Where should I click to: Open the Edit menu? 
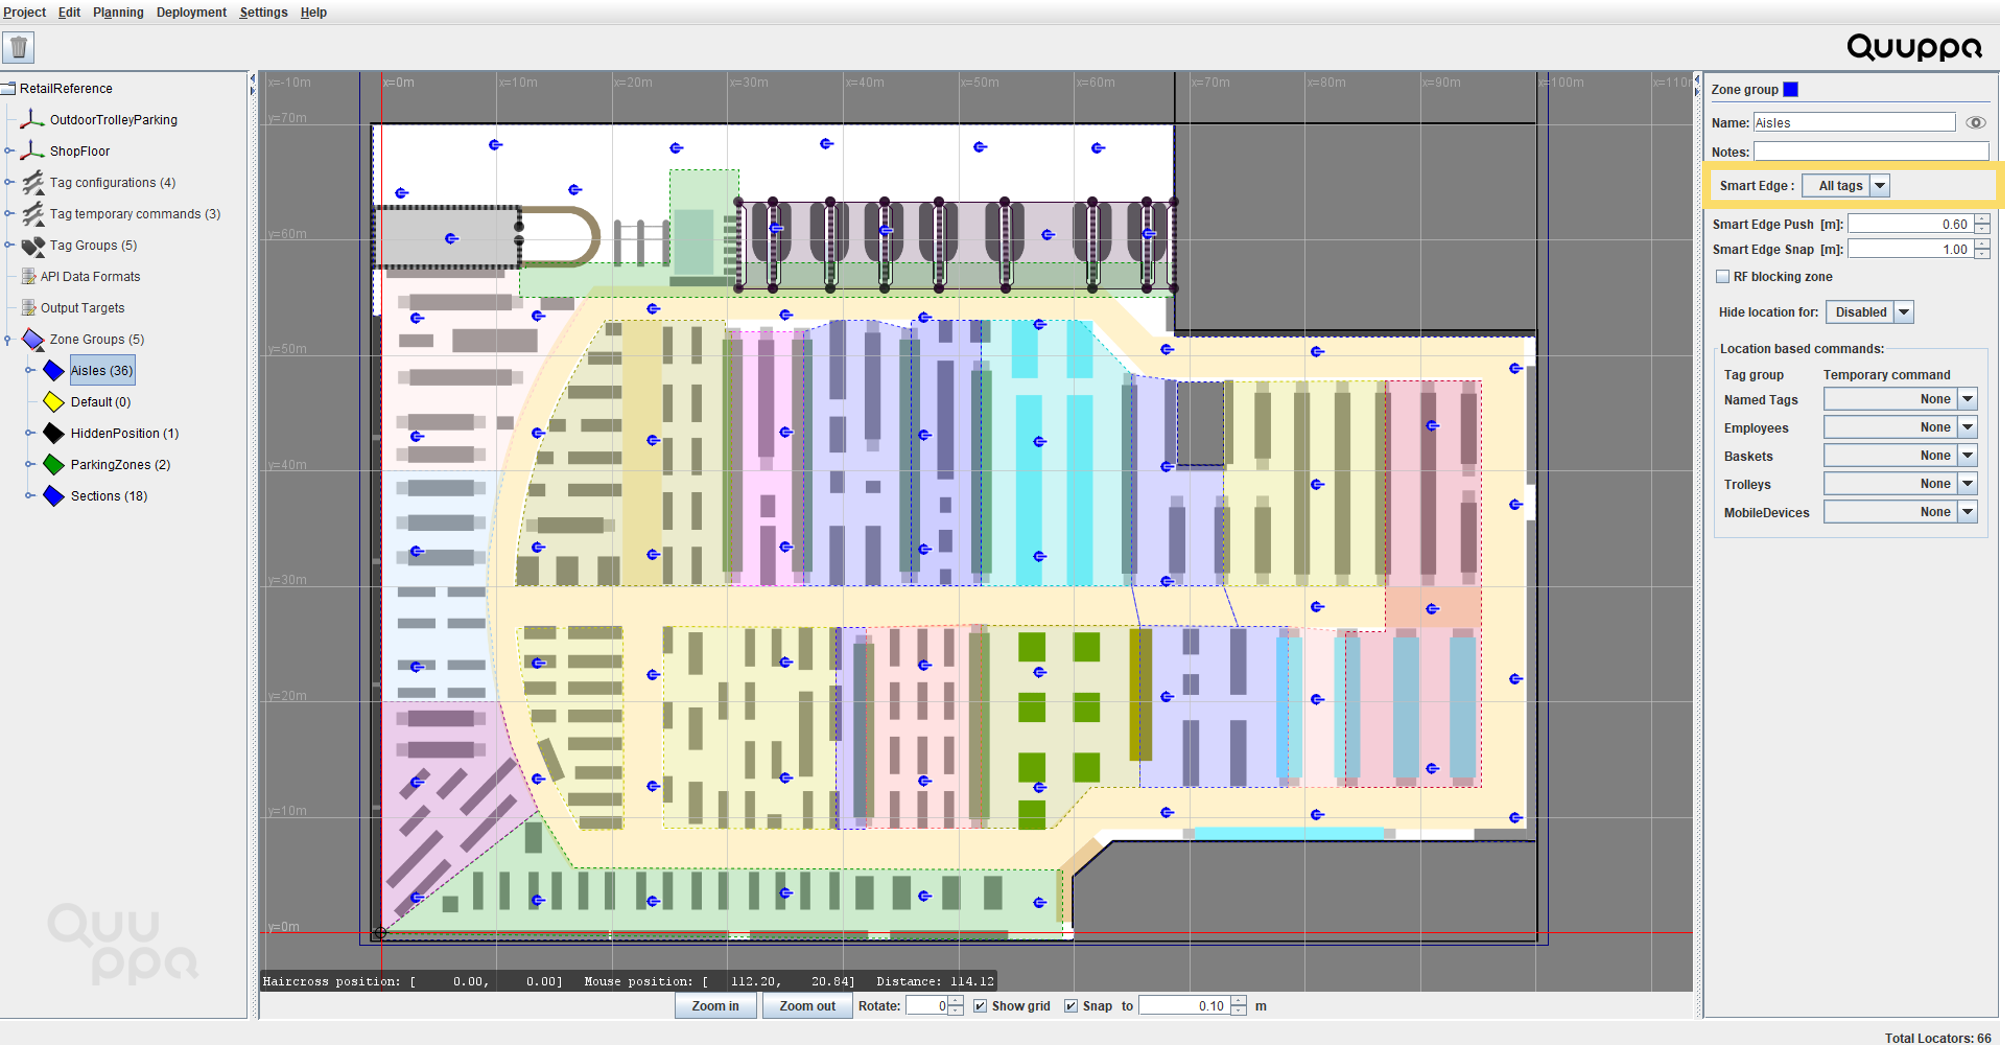point(69,12)
